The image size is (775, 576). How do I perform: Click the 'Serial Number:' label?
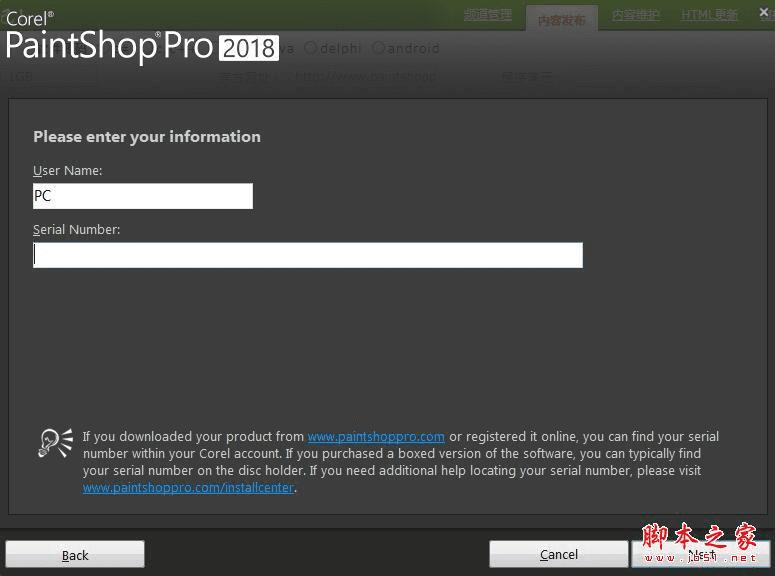77,229
